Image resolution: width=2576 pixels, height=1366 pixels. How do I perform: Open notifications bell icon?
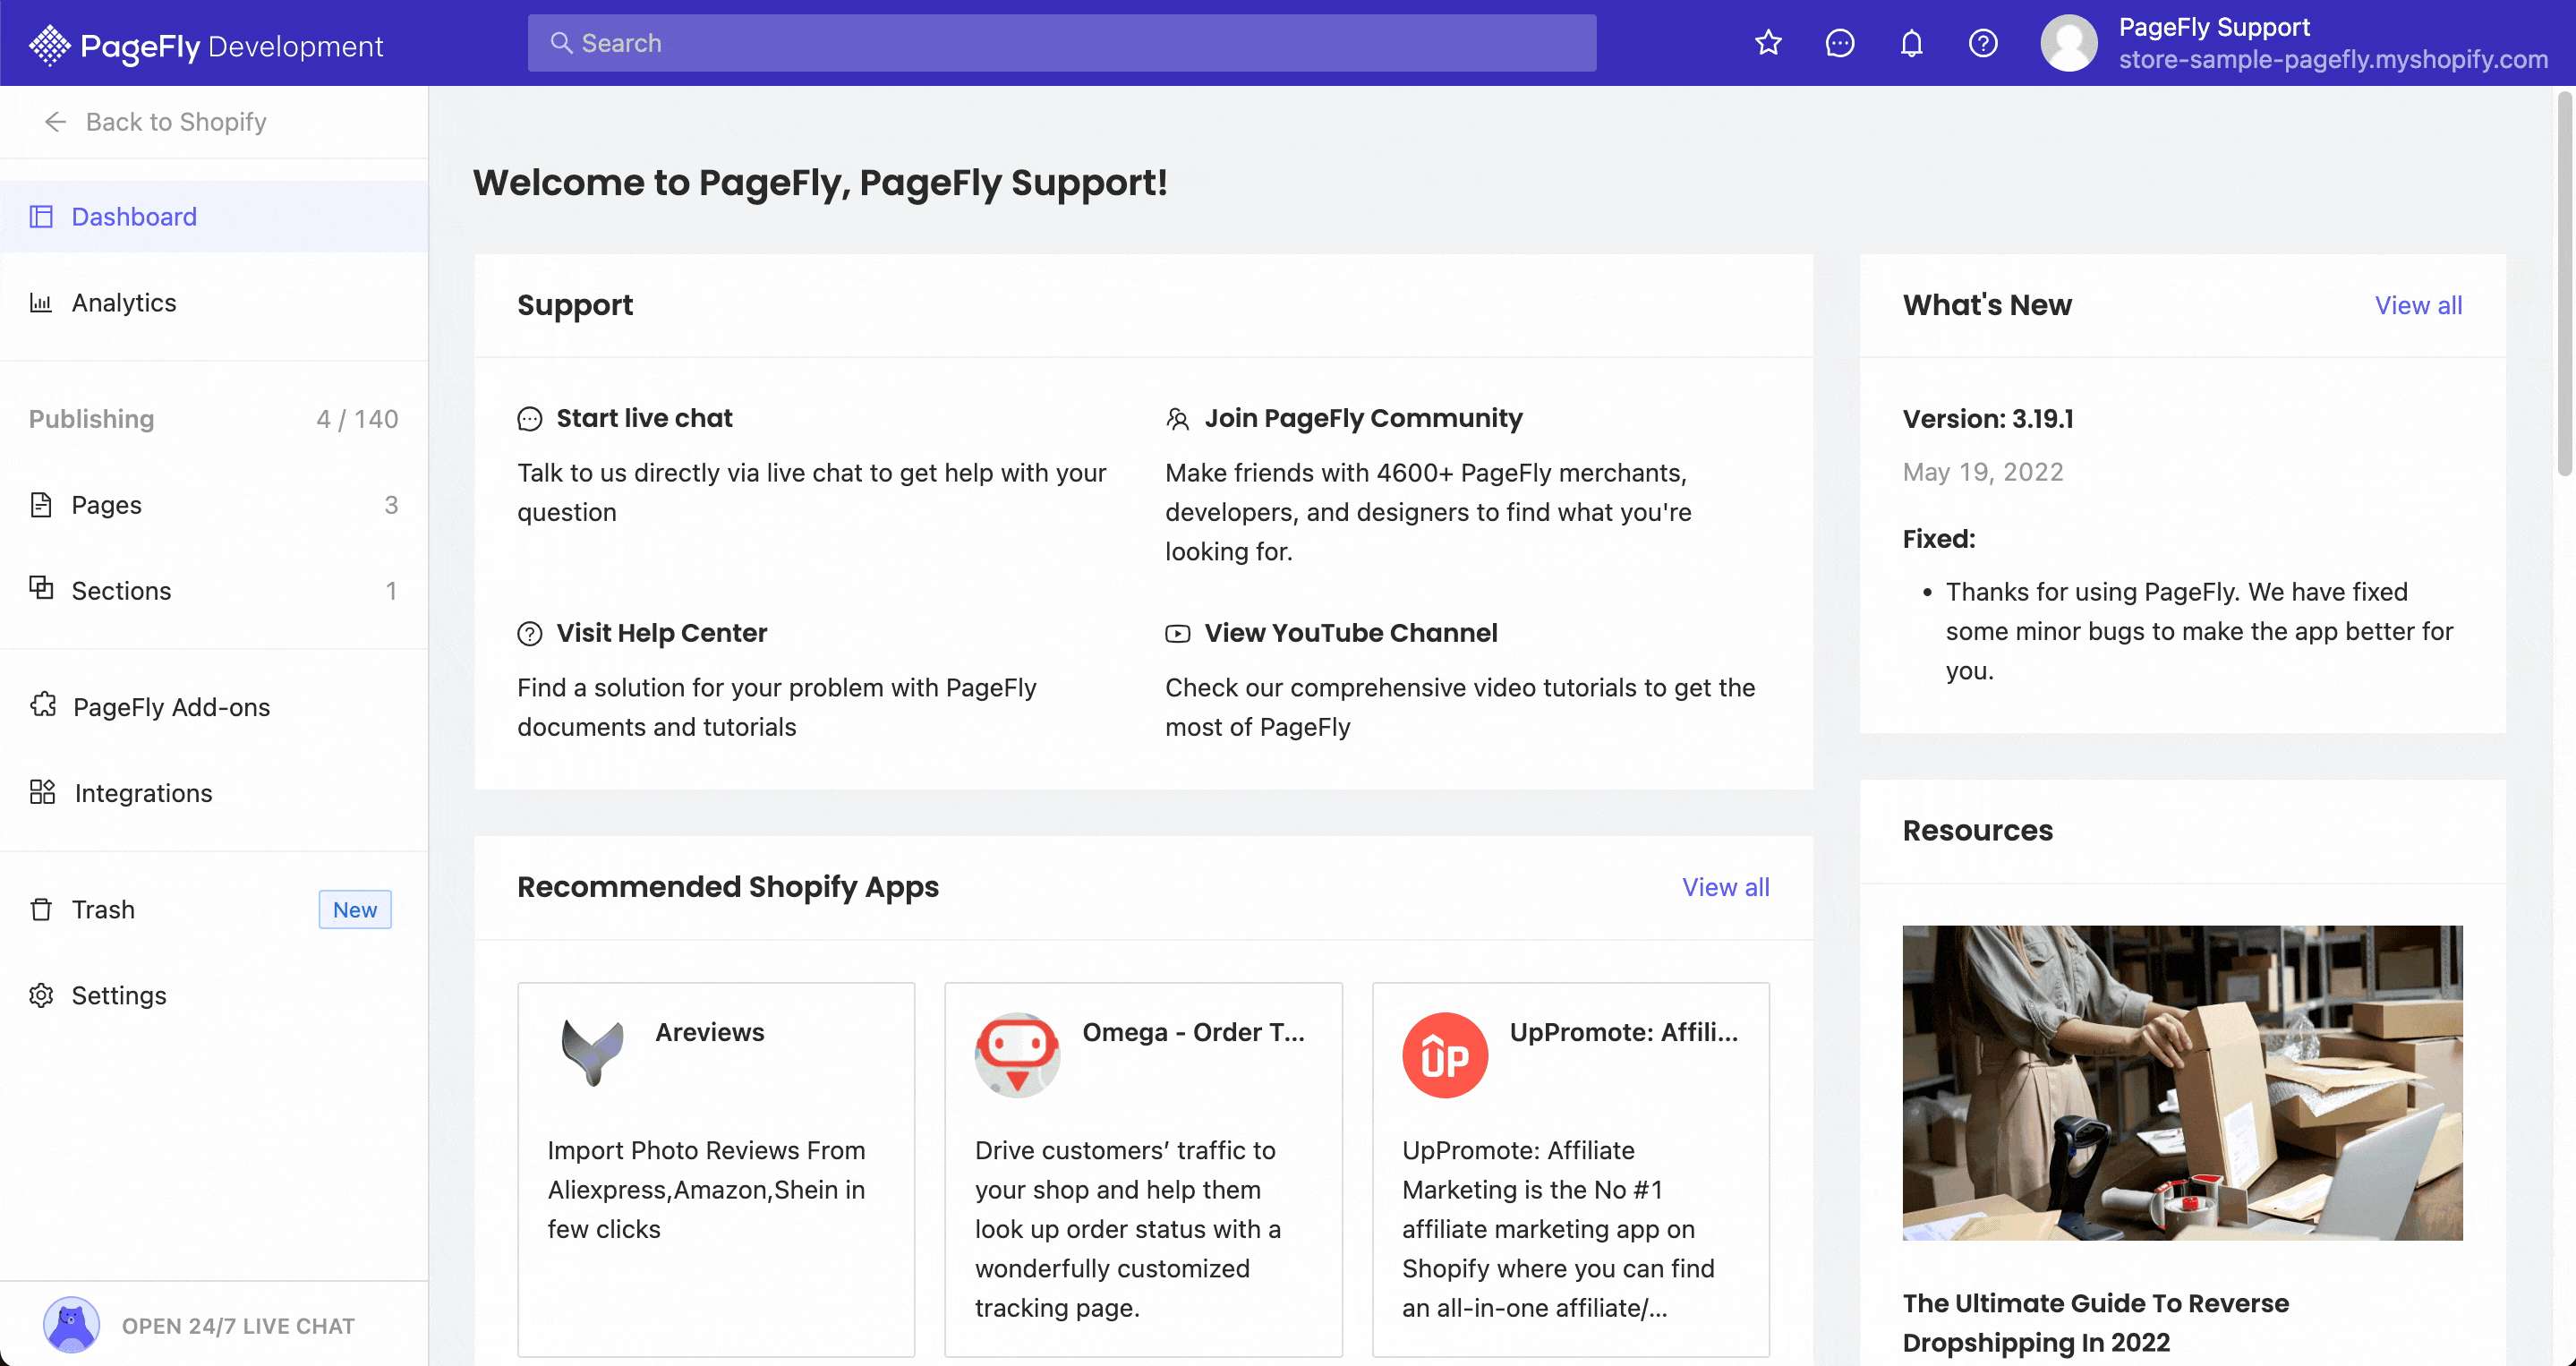click(x=1911, y=43)
